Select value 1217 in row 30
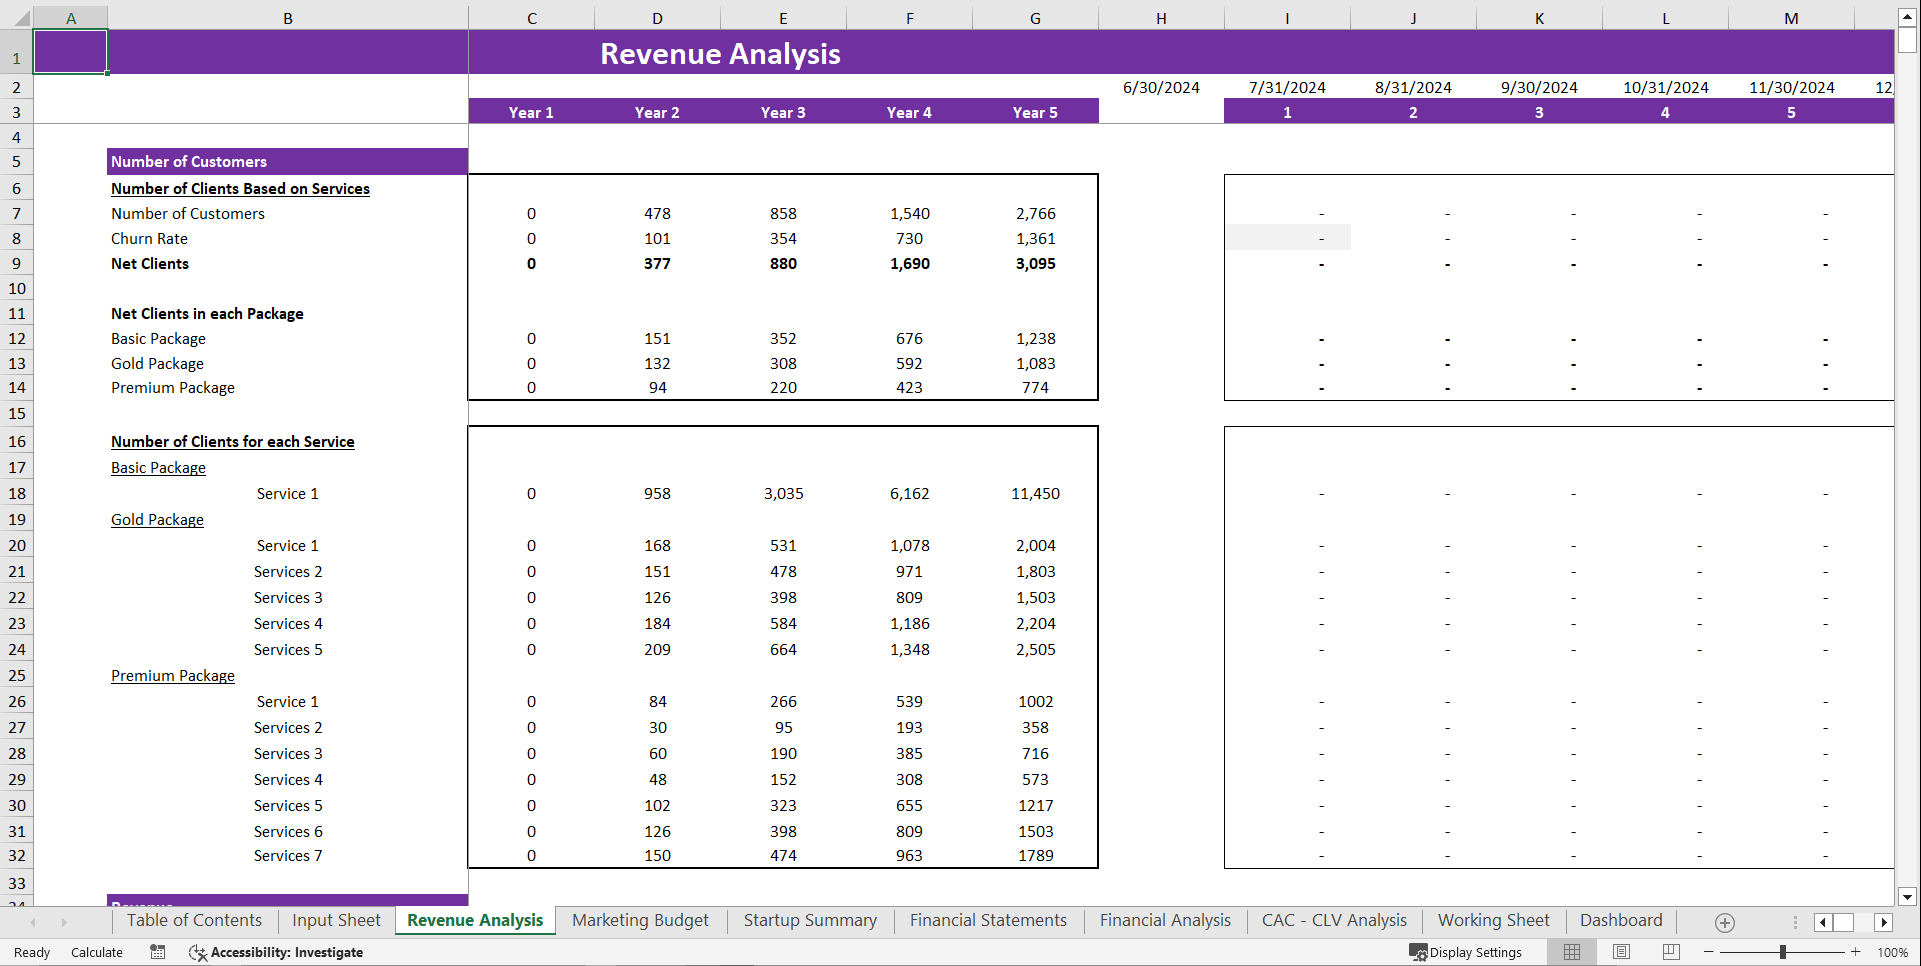The height and width of the screenshot is (966, 1921). click(x=1035, y=805)
